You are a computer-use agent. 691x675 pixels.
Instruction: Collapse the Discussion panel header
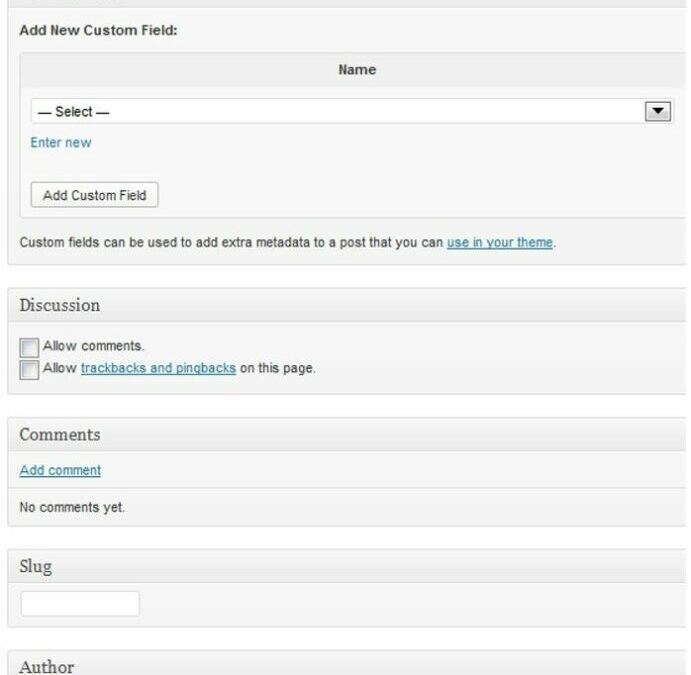coord(346,305)
